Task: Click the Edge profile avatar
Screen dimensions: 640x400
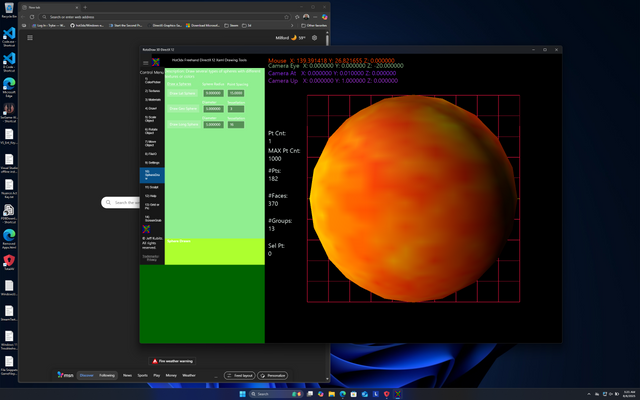Action: [306, 17]
